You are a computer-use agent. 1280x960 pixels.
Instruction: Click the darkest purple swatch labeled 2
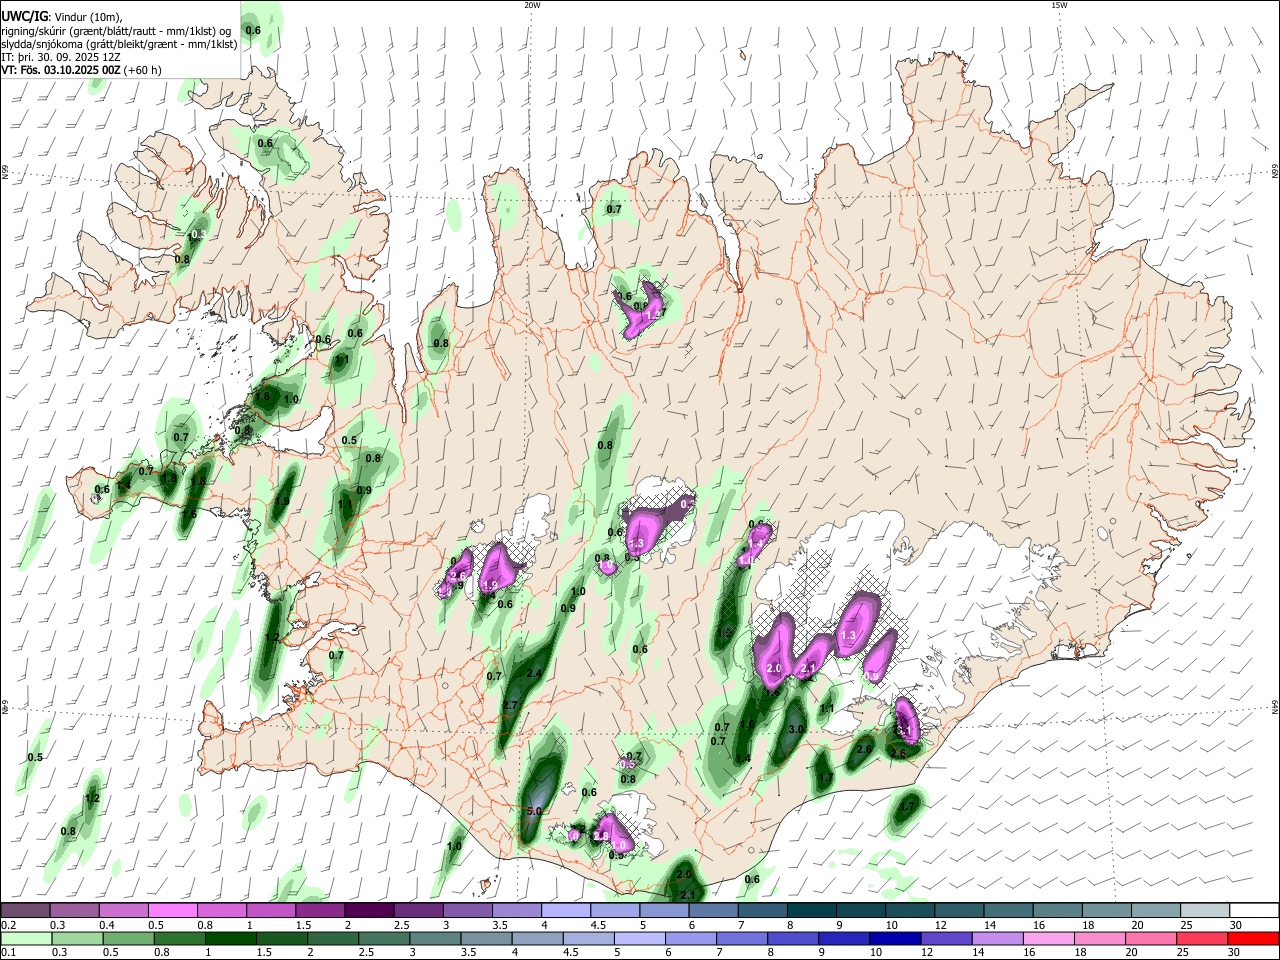(x=368, y=911)
